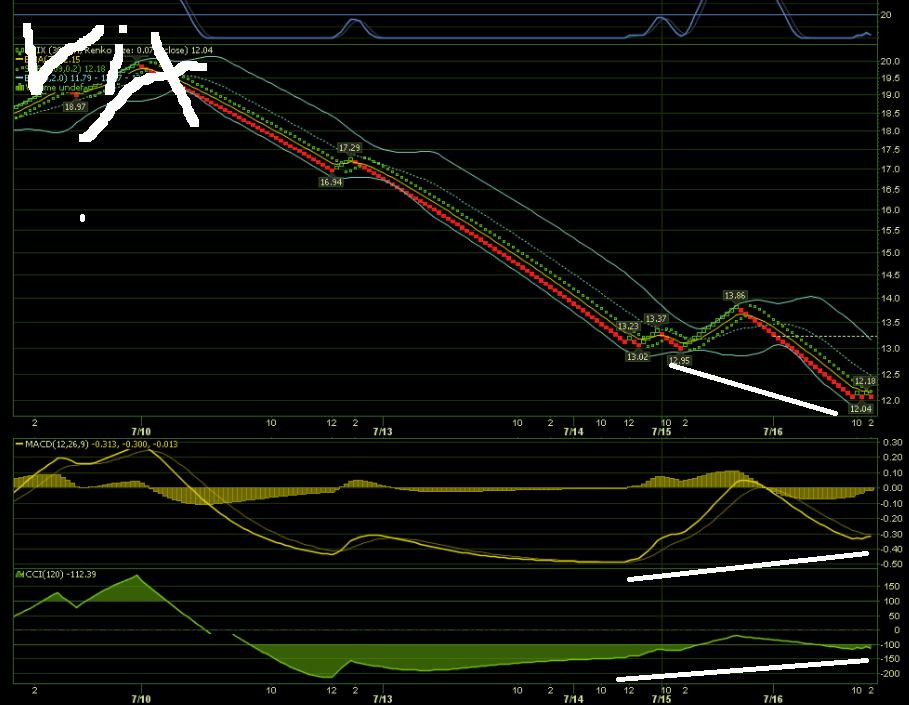The height and width of the screenshot is (705, 909).
Task: Click the EMA yellow line legend marker
Action: (x=19, y=59)
